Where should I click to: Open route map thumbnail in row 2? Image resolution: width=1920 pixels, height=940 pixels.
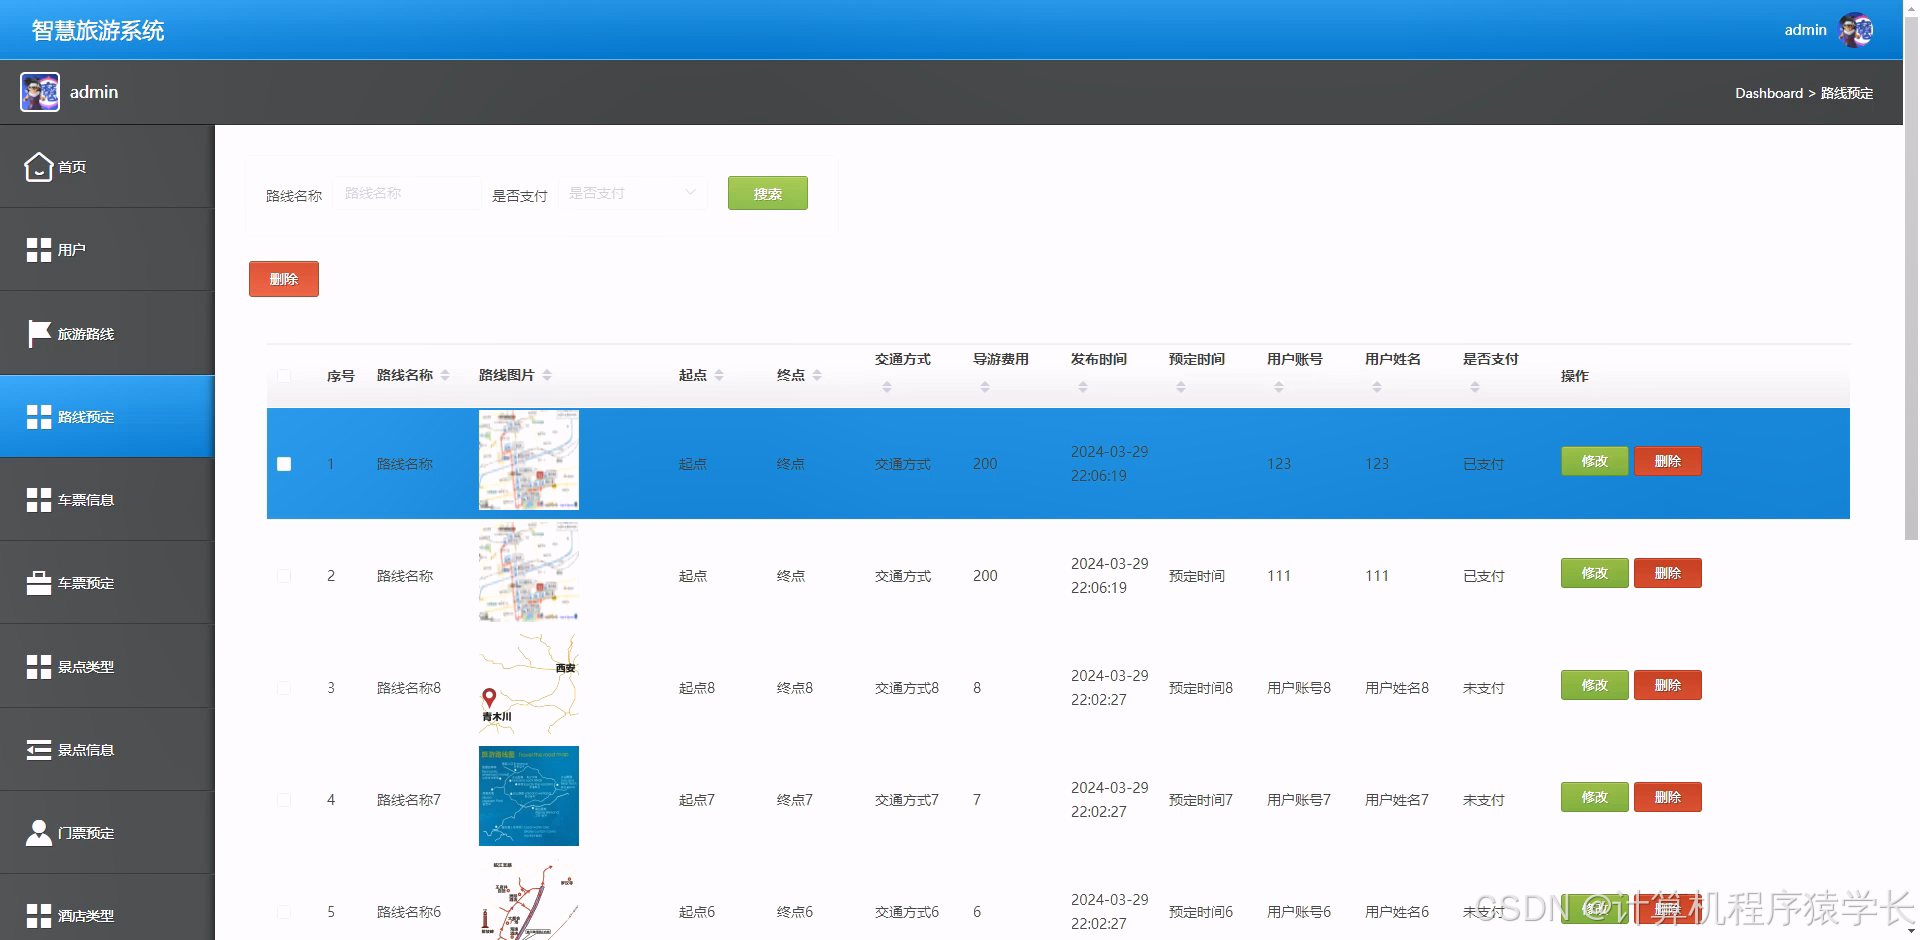529,572
